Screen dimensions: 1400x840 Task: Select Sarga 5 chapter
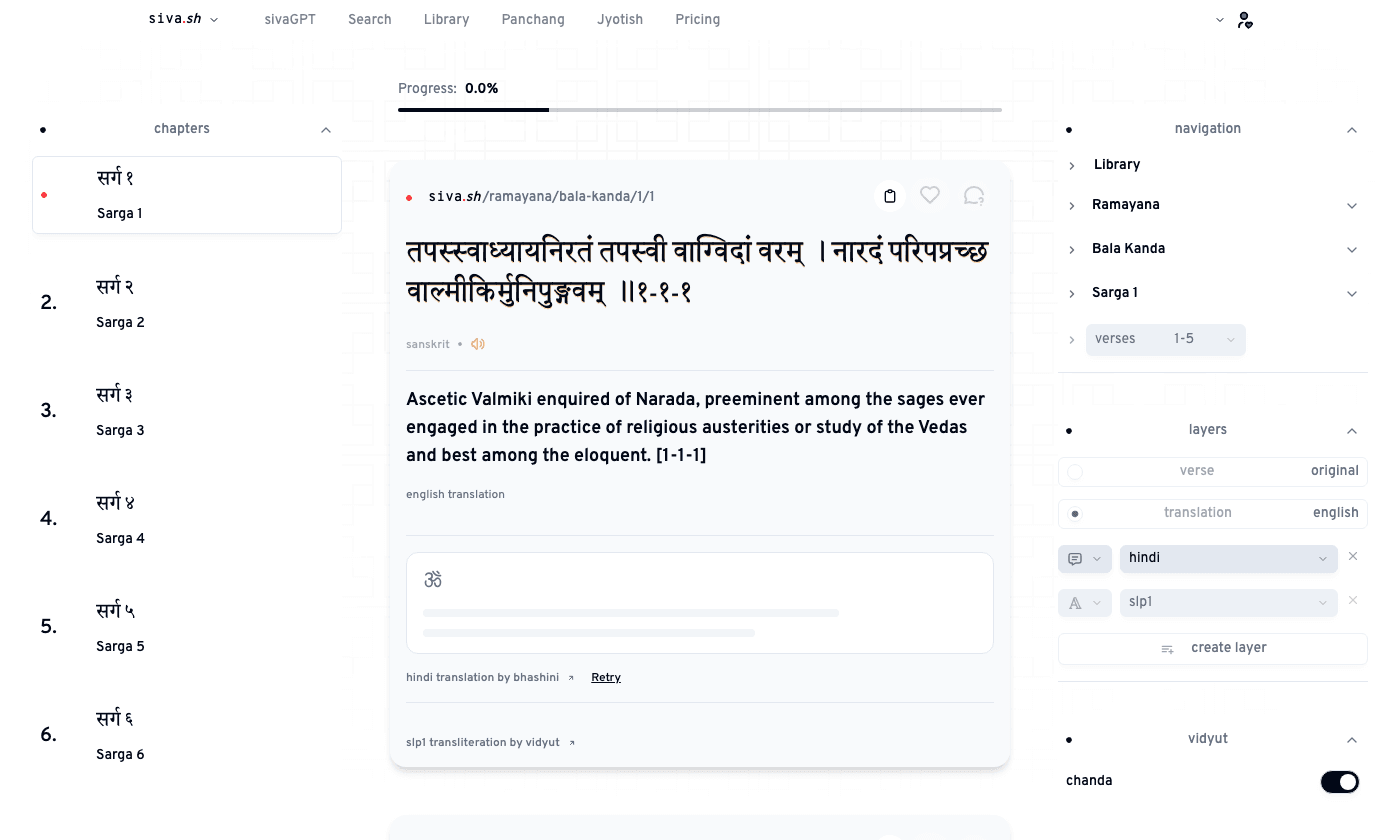[187, 627]
